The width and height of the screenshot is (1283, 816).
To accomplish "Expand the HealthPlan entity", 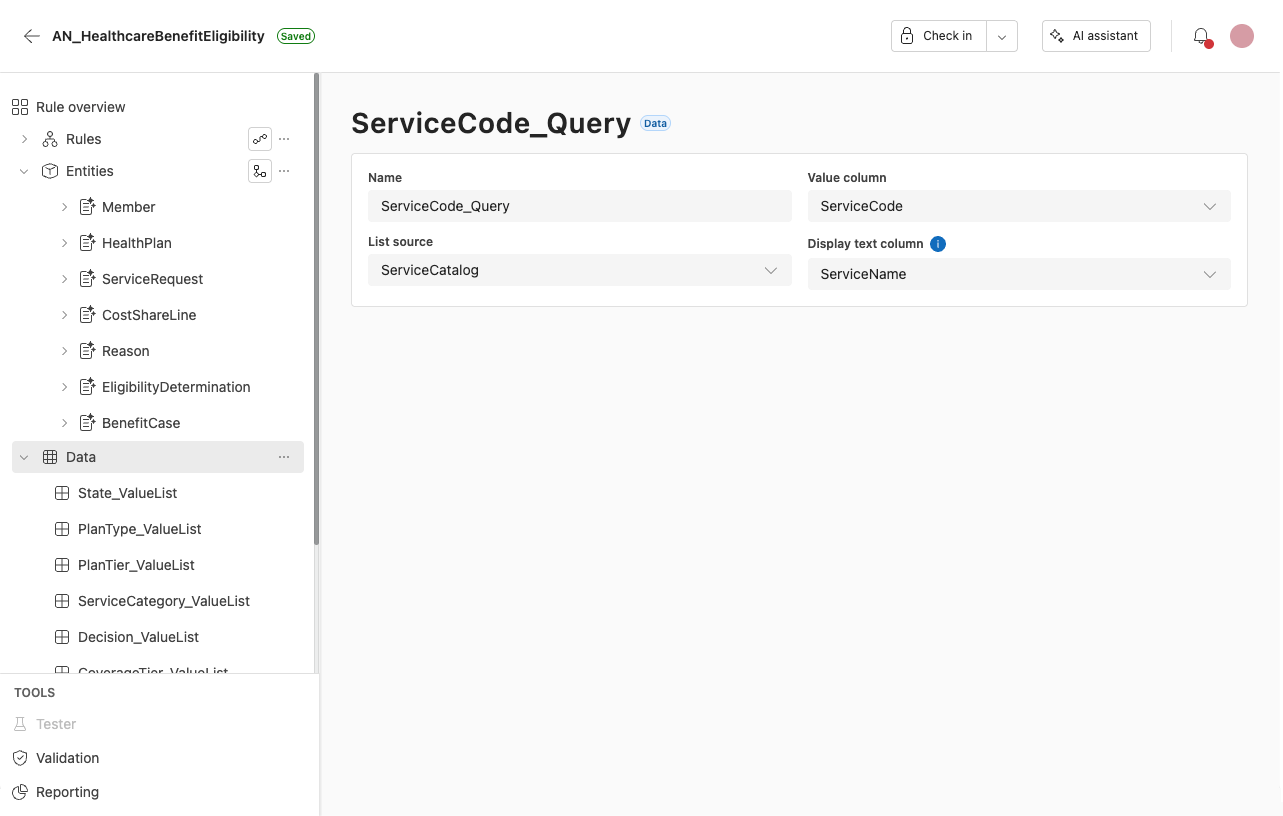I will point(64,243).
